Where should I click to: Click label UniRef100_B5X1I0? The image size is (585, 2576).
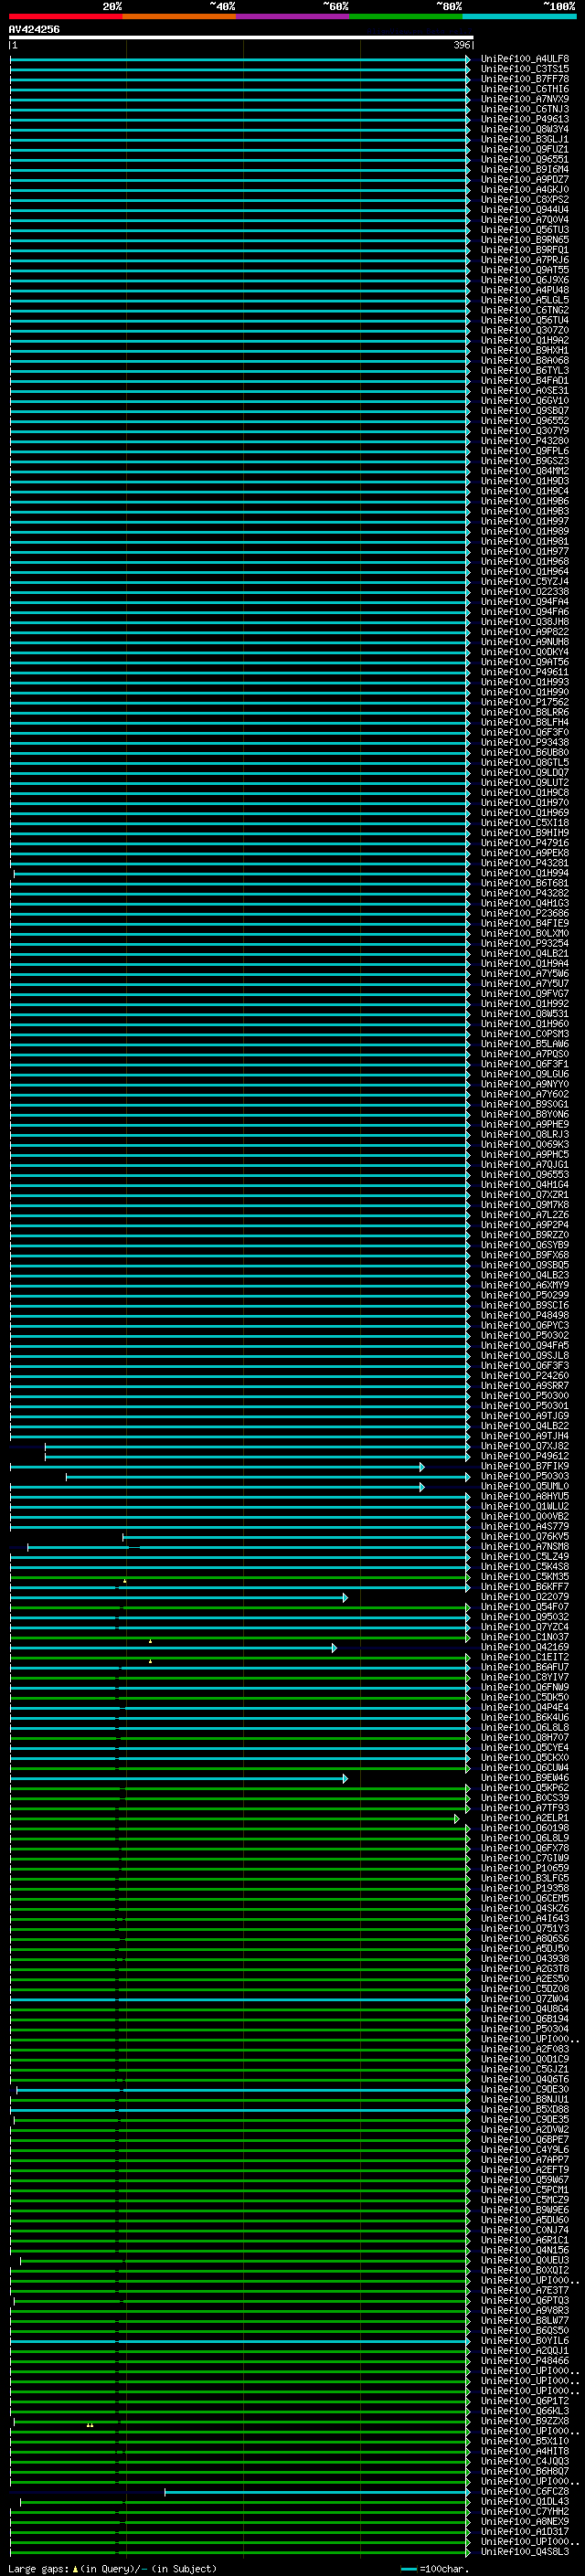click(525, 2441)
